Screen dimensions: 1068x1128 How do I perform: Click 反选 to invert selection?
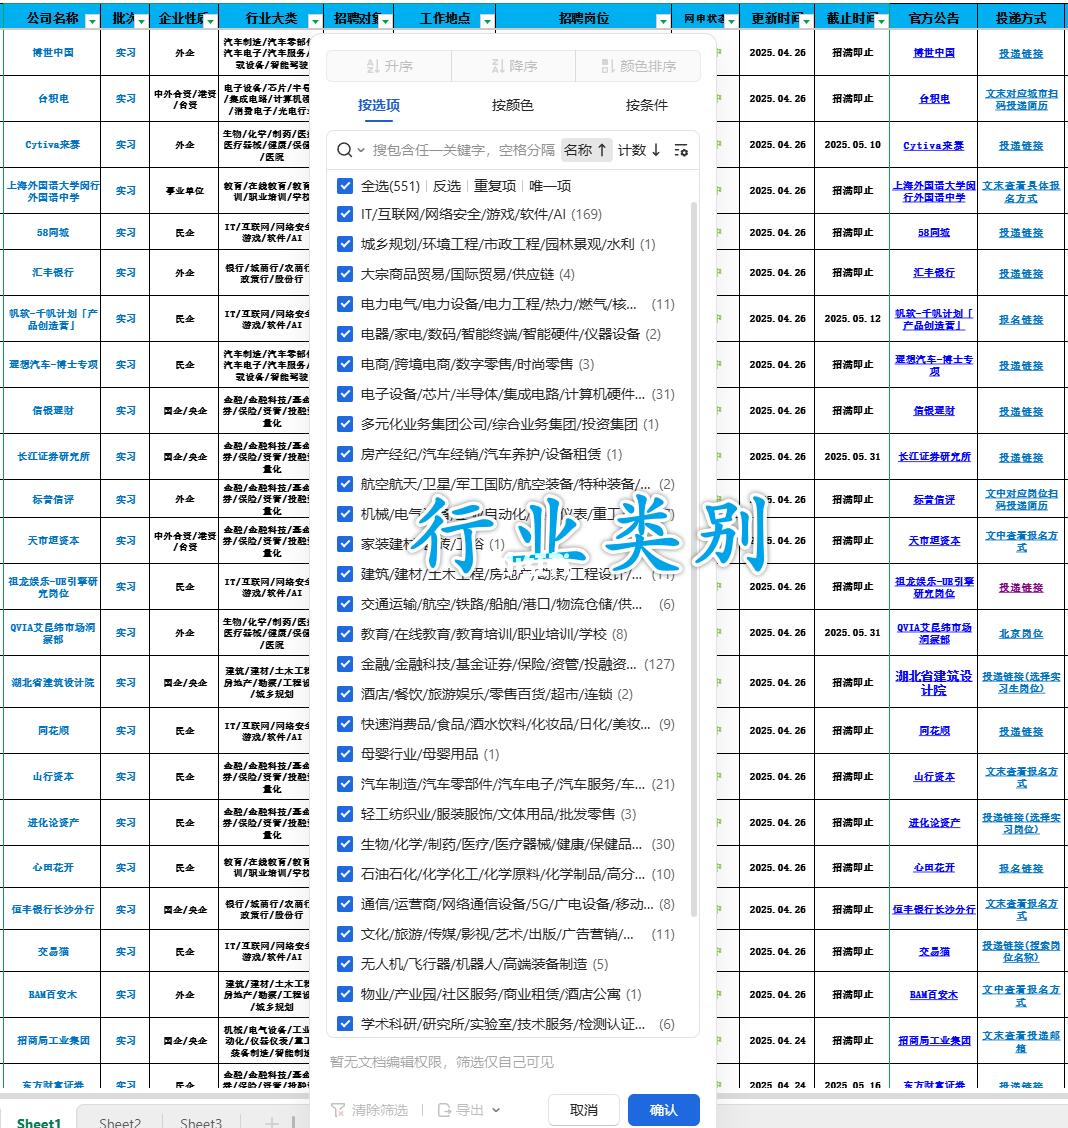coord(447,186)
